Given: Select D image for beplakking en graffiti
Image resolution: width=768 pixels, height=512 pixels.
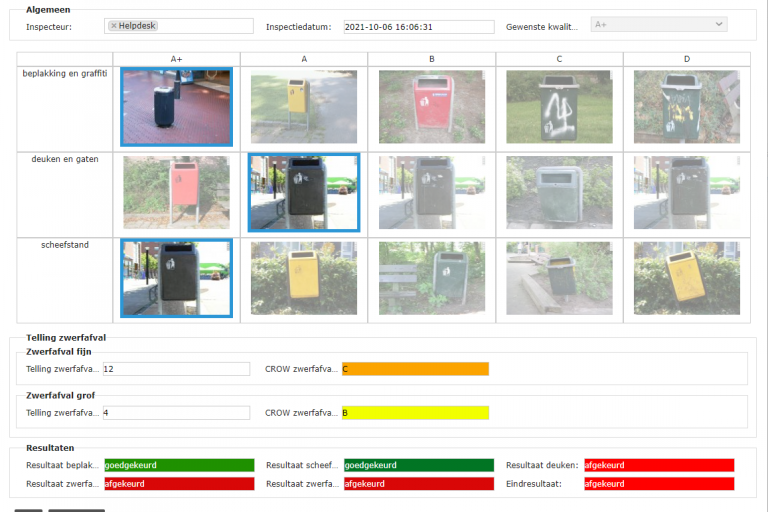Looking at the screenshot, I should (686, 106).
